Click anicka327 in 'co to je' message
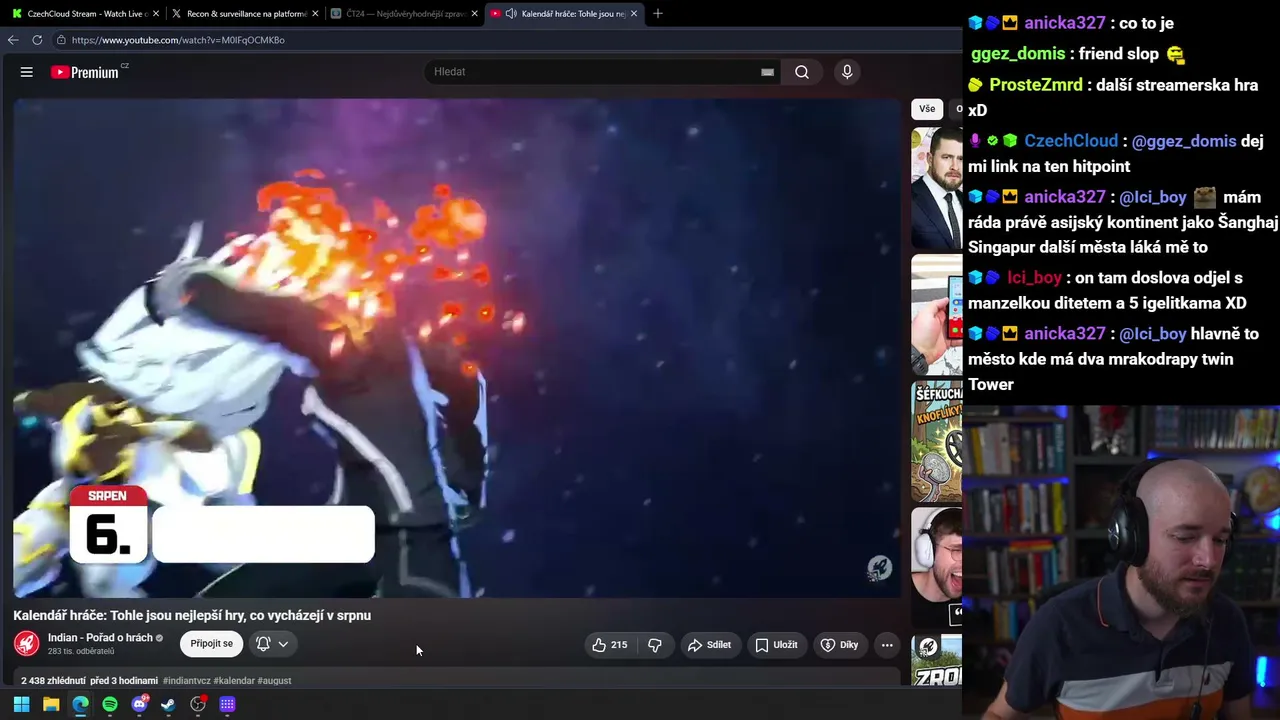 (x=1065, y=23)
